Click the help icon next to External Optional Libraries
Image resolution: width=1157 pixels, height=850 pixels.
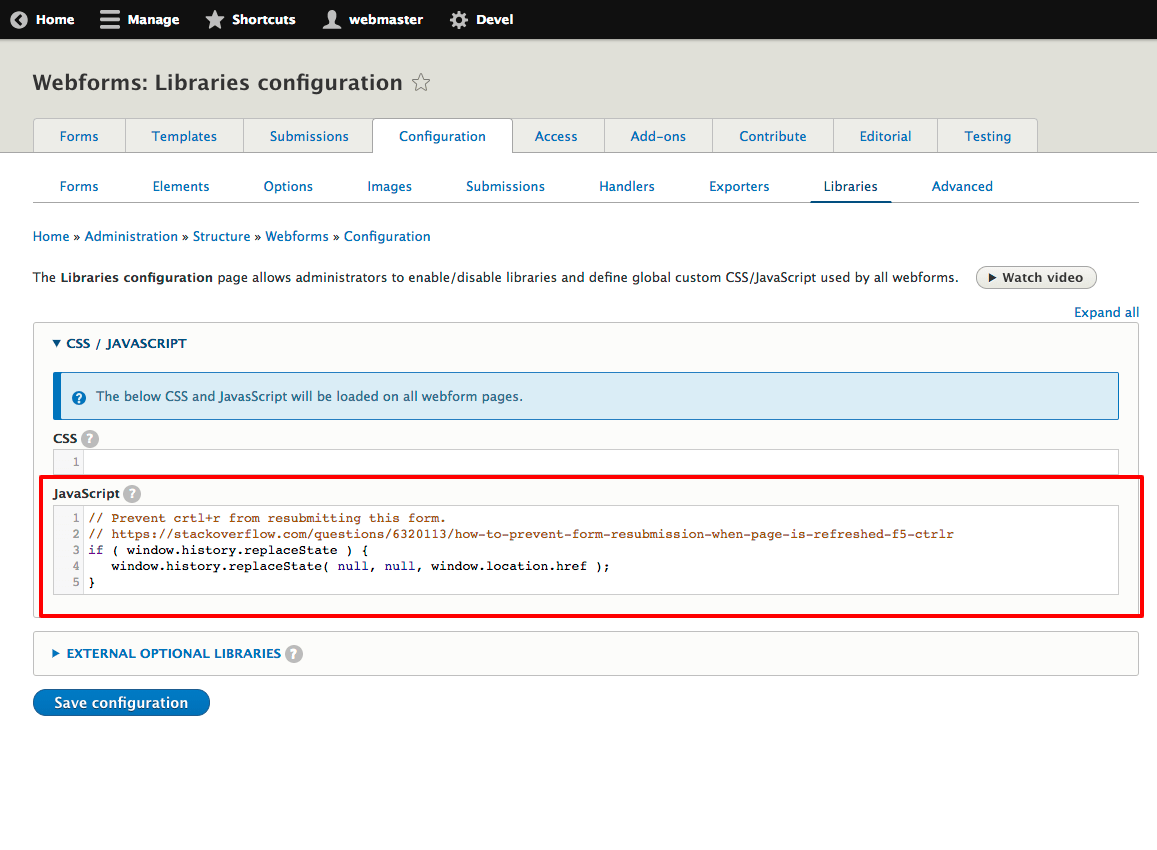coord(294,653)
